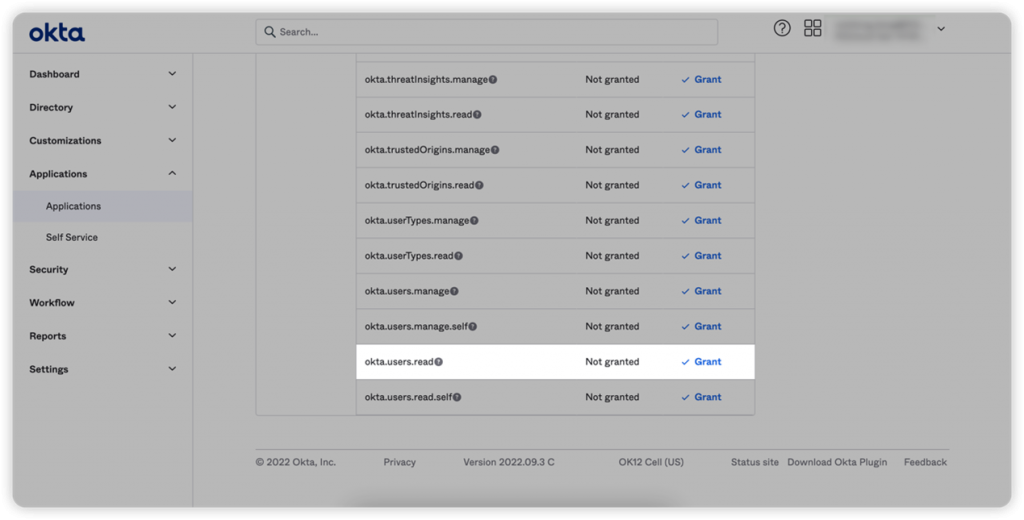Image resolution: width=1024 pixels, height=520 pixels.
Task: Click into the Search field
Action: tap(487, 31)
